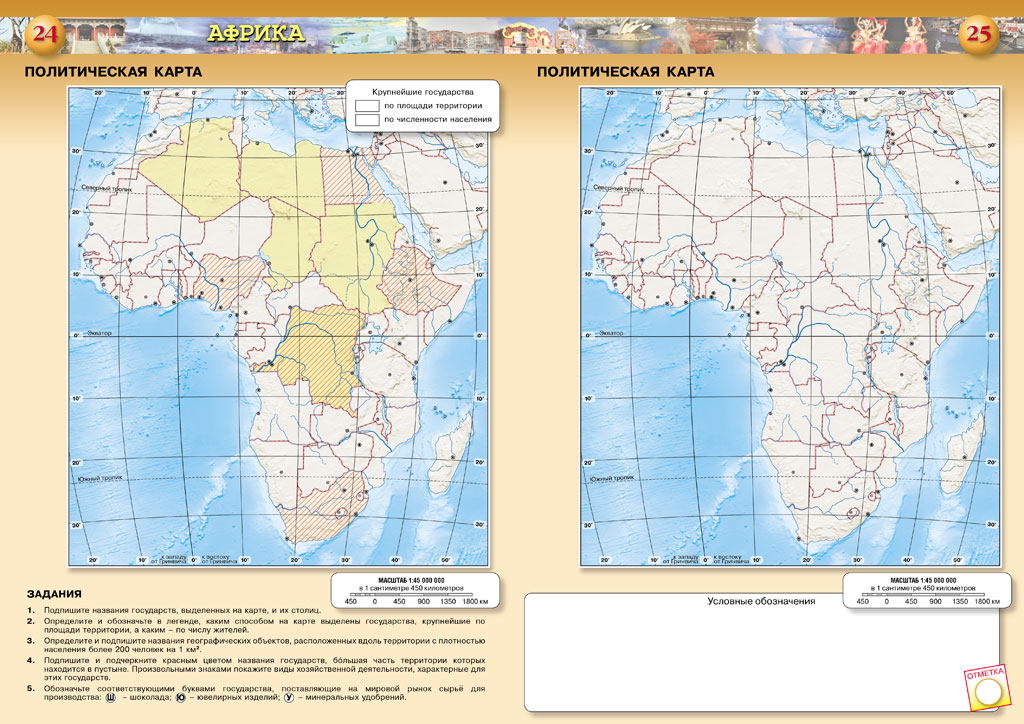The image size is (1024, 724).
Task: Click the ПОЛИТИЧЕСКАЯ КАРТА heading on page 25
Action: 626,72
